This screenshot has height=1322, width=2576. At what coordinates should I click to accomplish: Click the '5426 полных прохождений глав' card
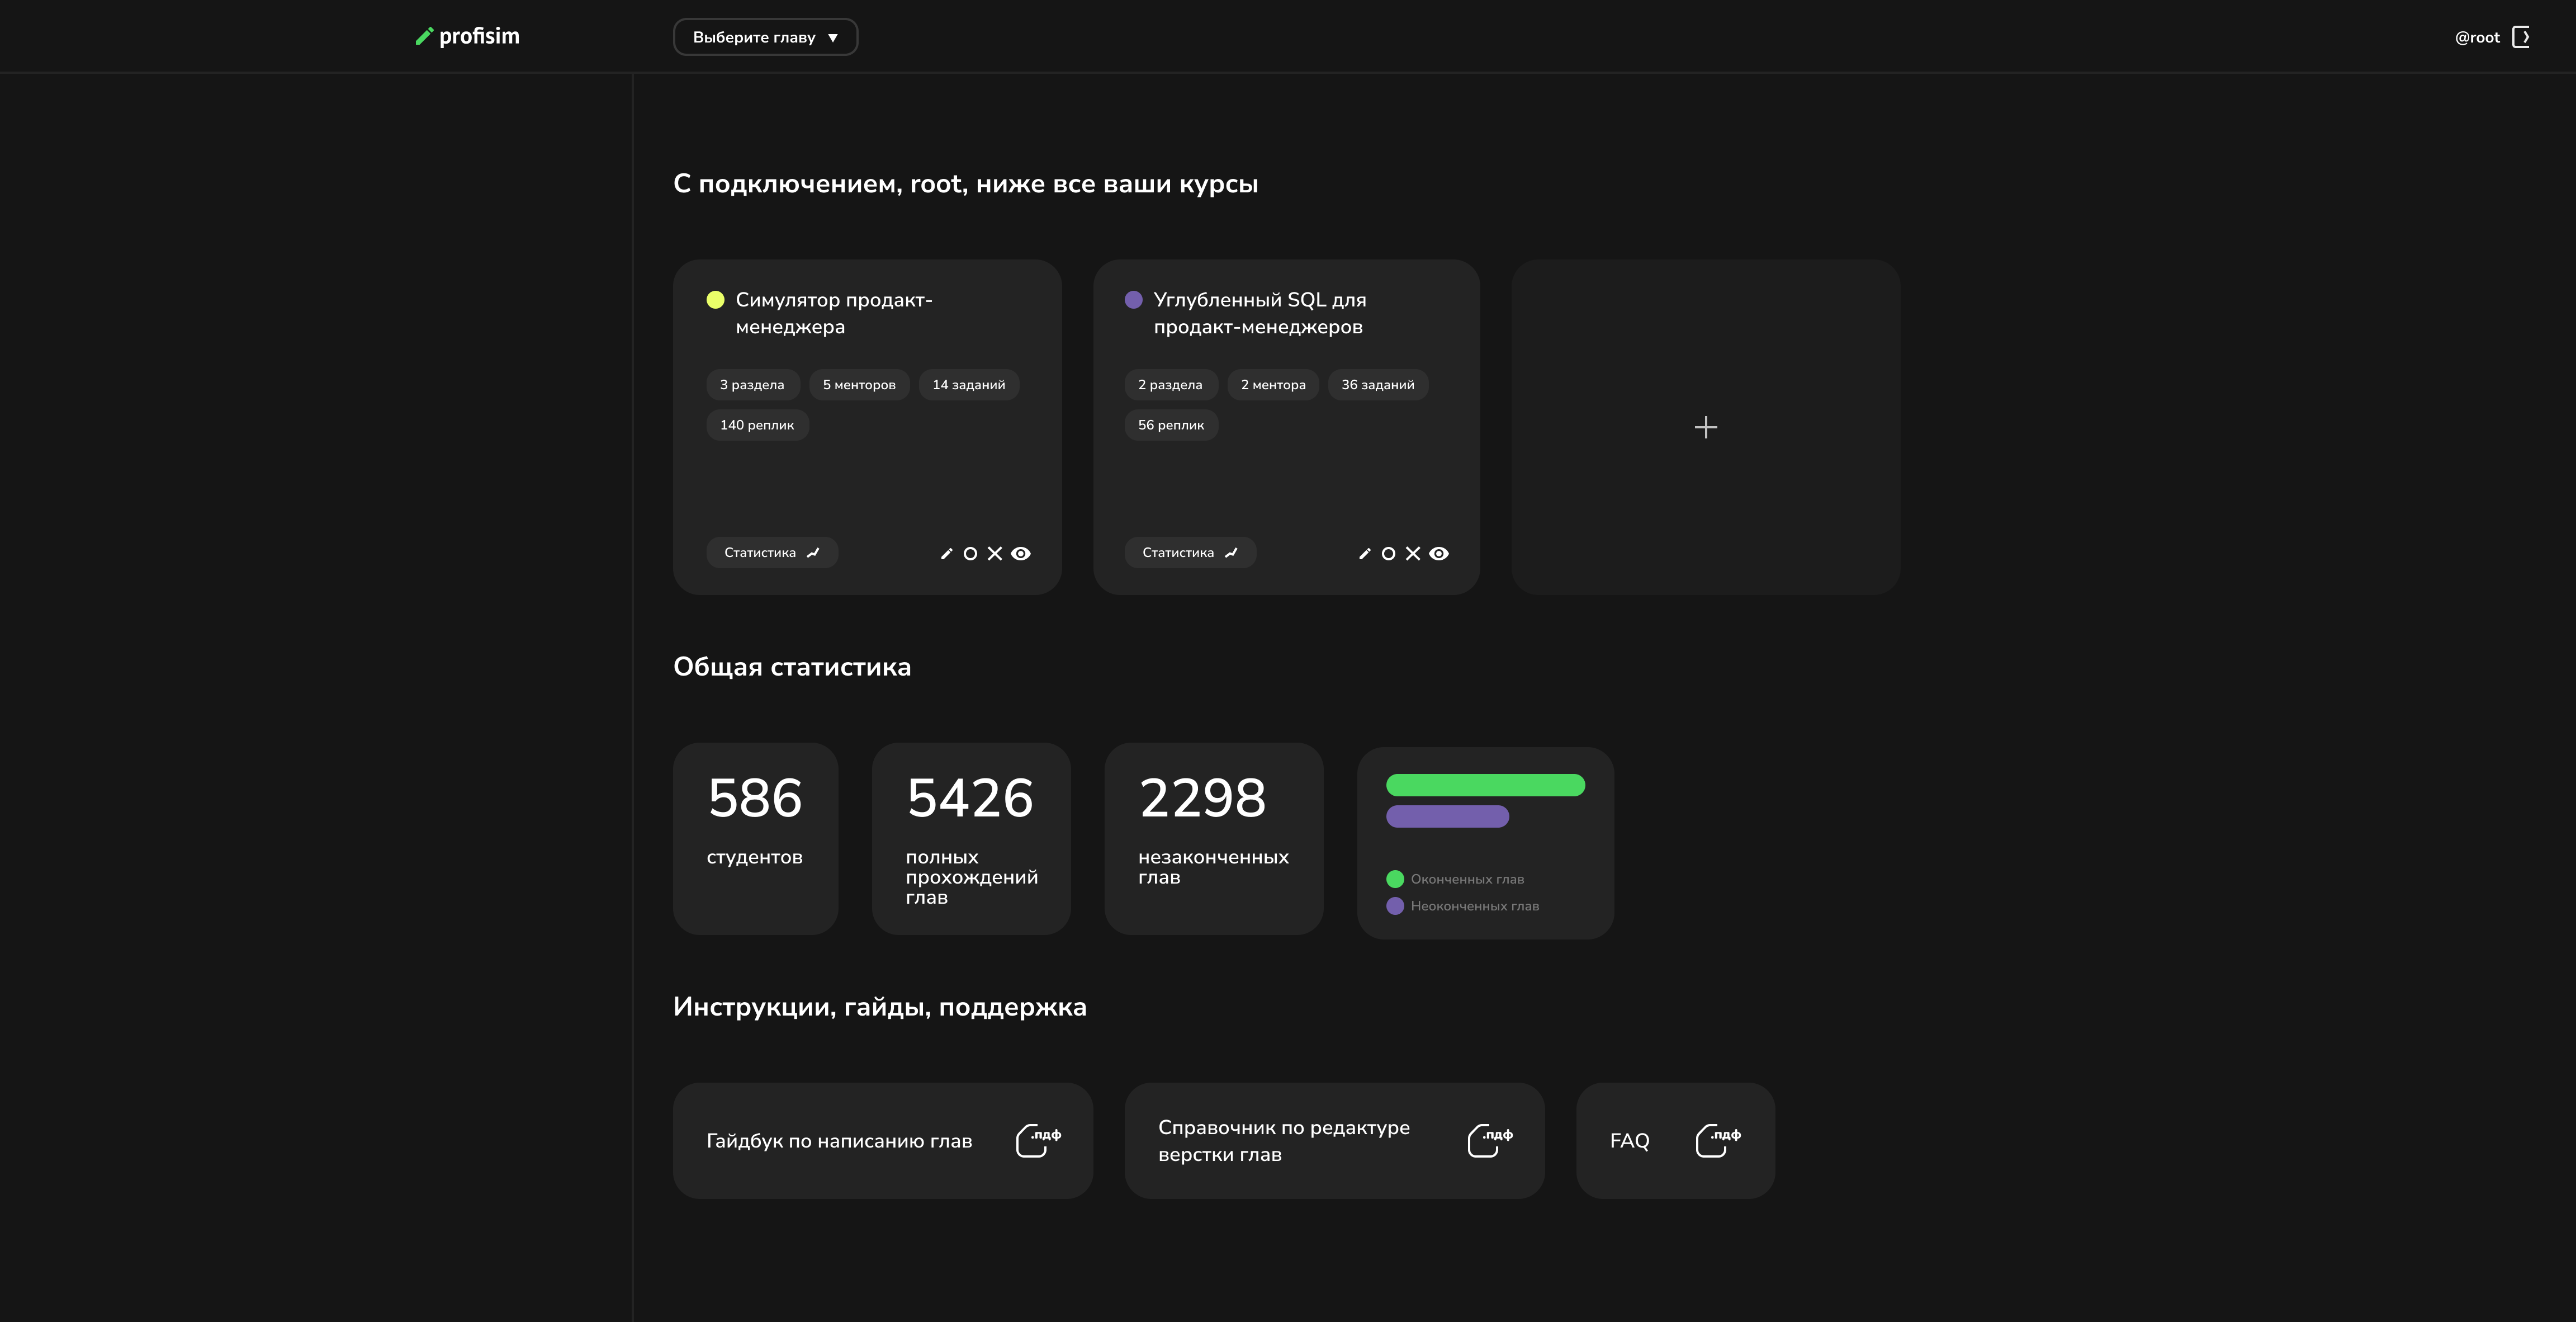point(971,838)
